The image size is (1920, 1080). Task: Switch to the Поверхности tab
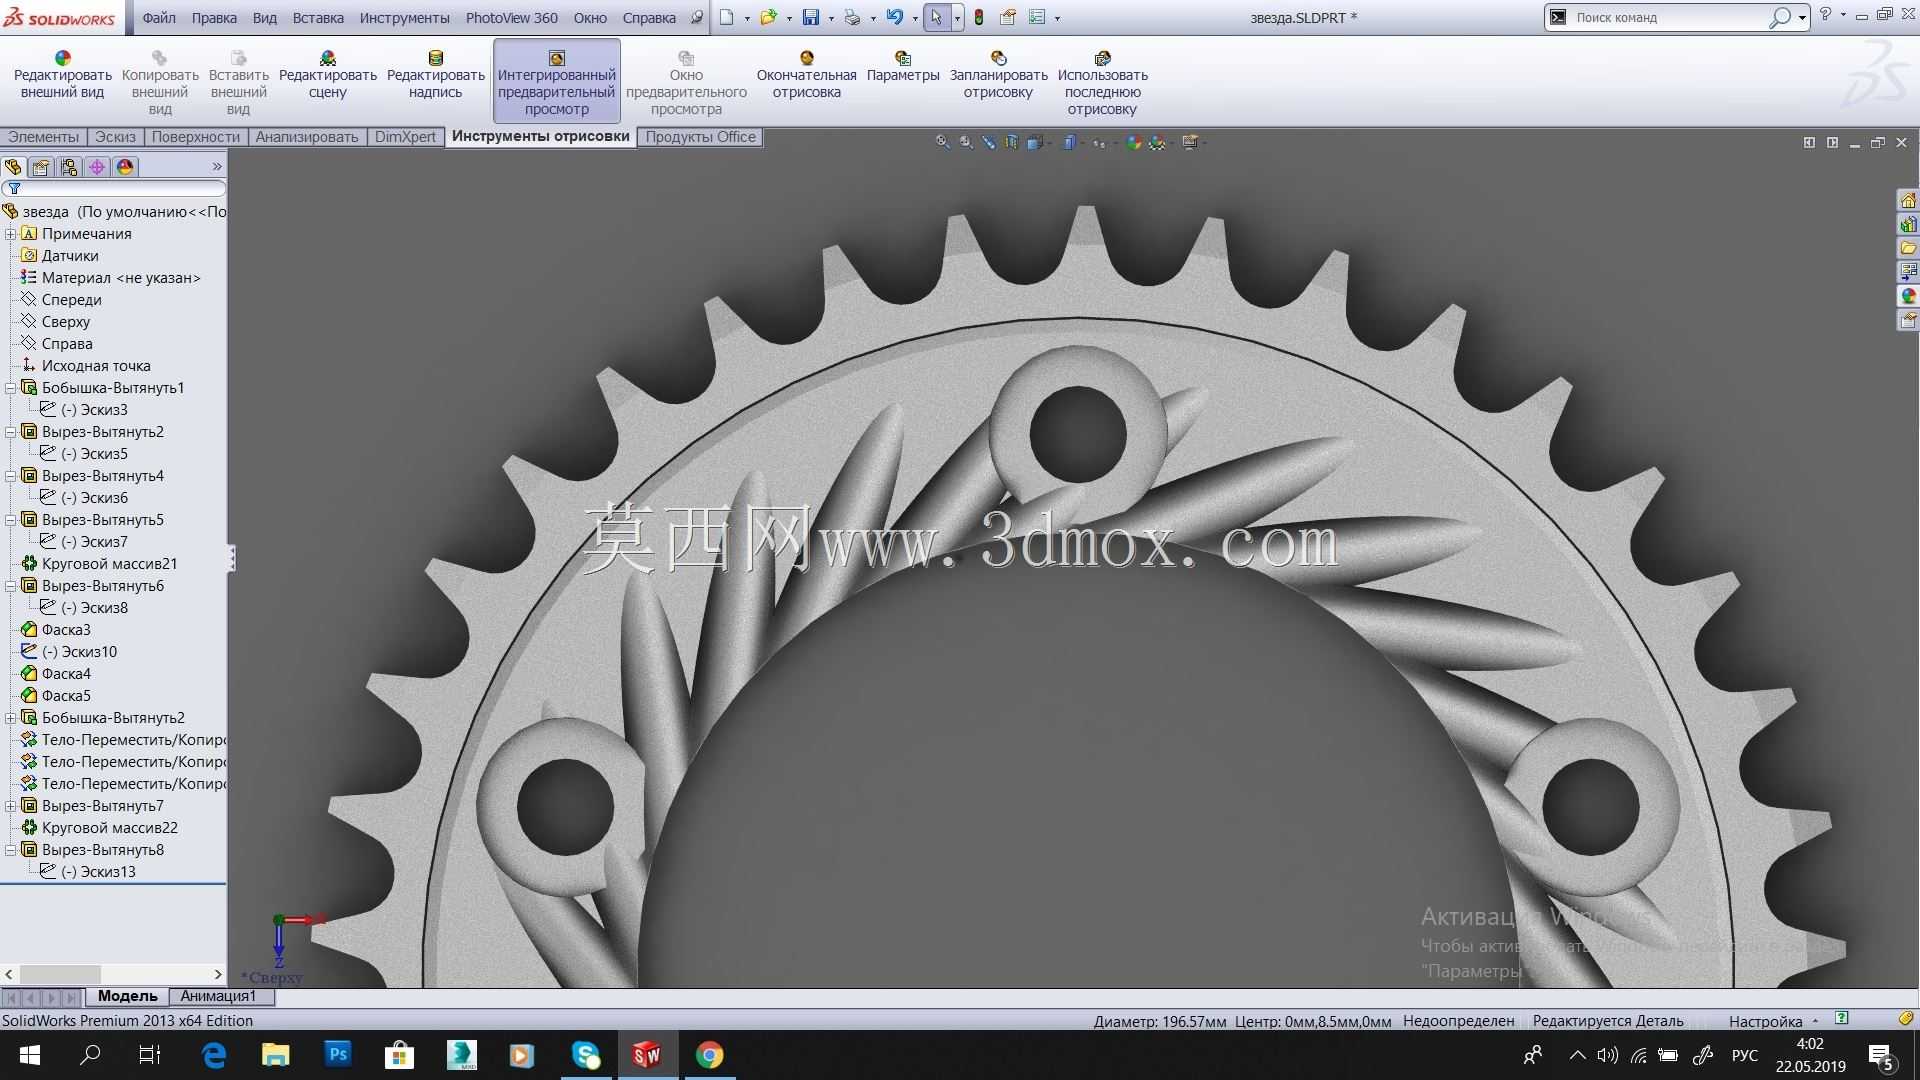(196, 137)
